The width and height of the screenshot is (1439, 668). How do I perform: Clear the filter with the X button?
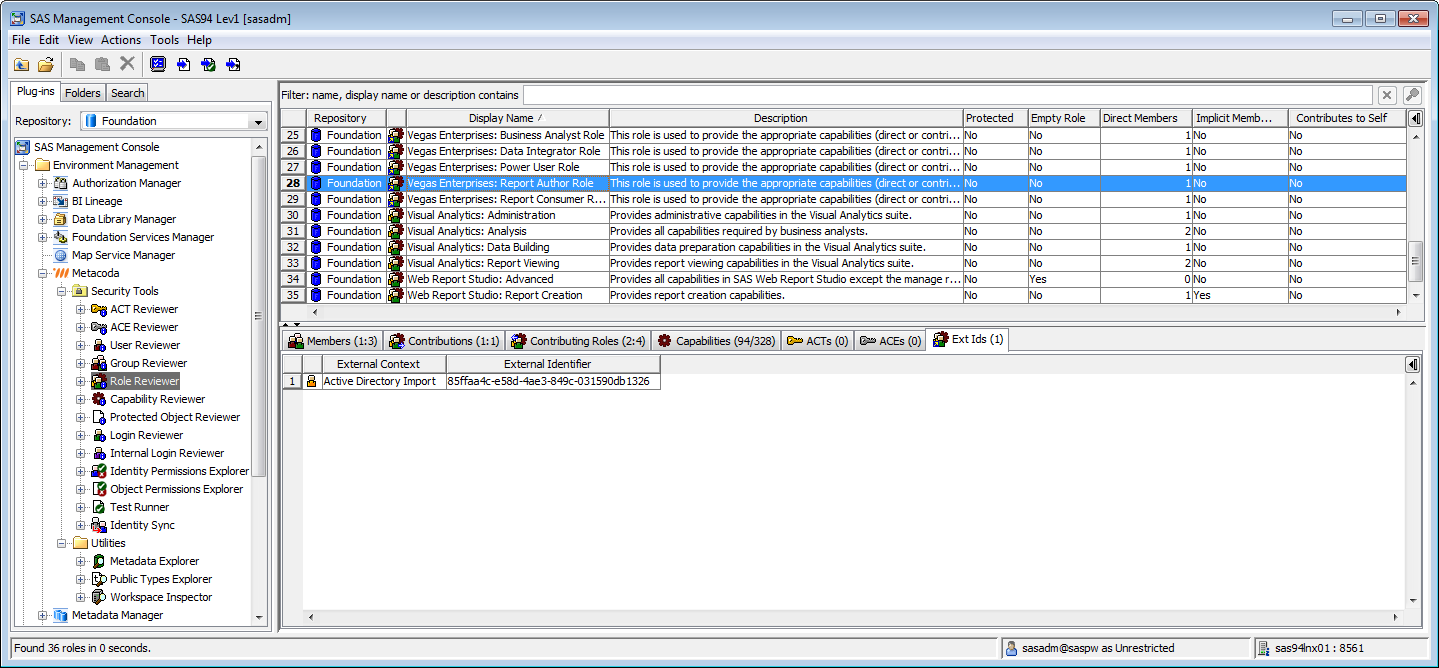pos(1387,95)
